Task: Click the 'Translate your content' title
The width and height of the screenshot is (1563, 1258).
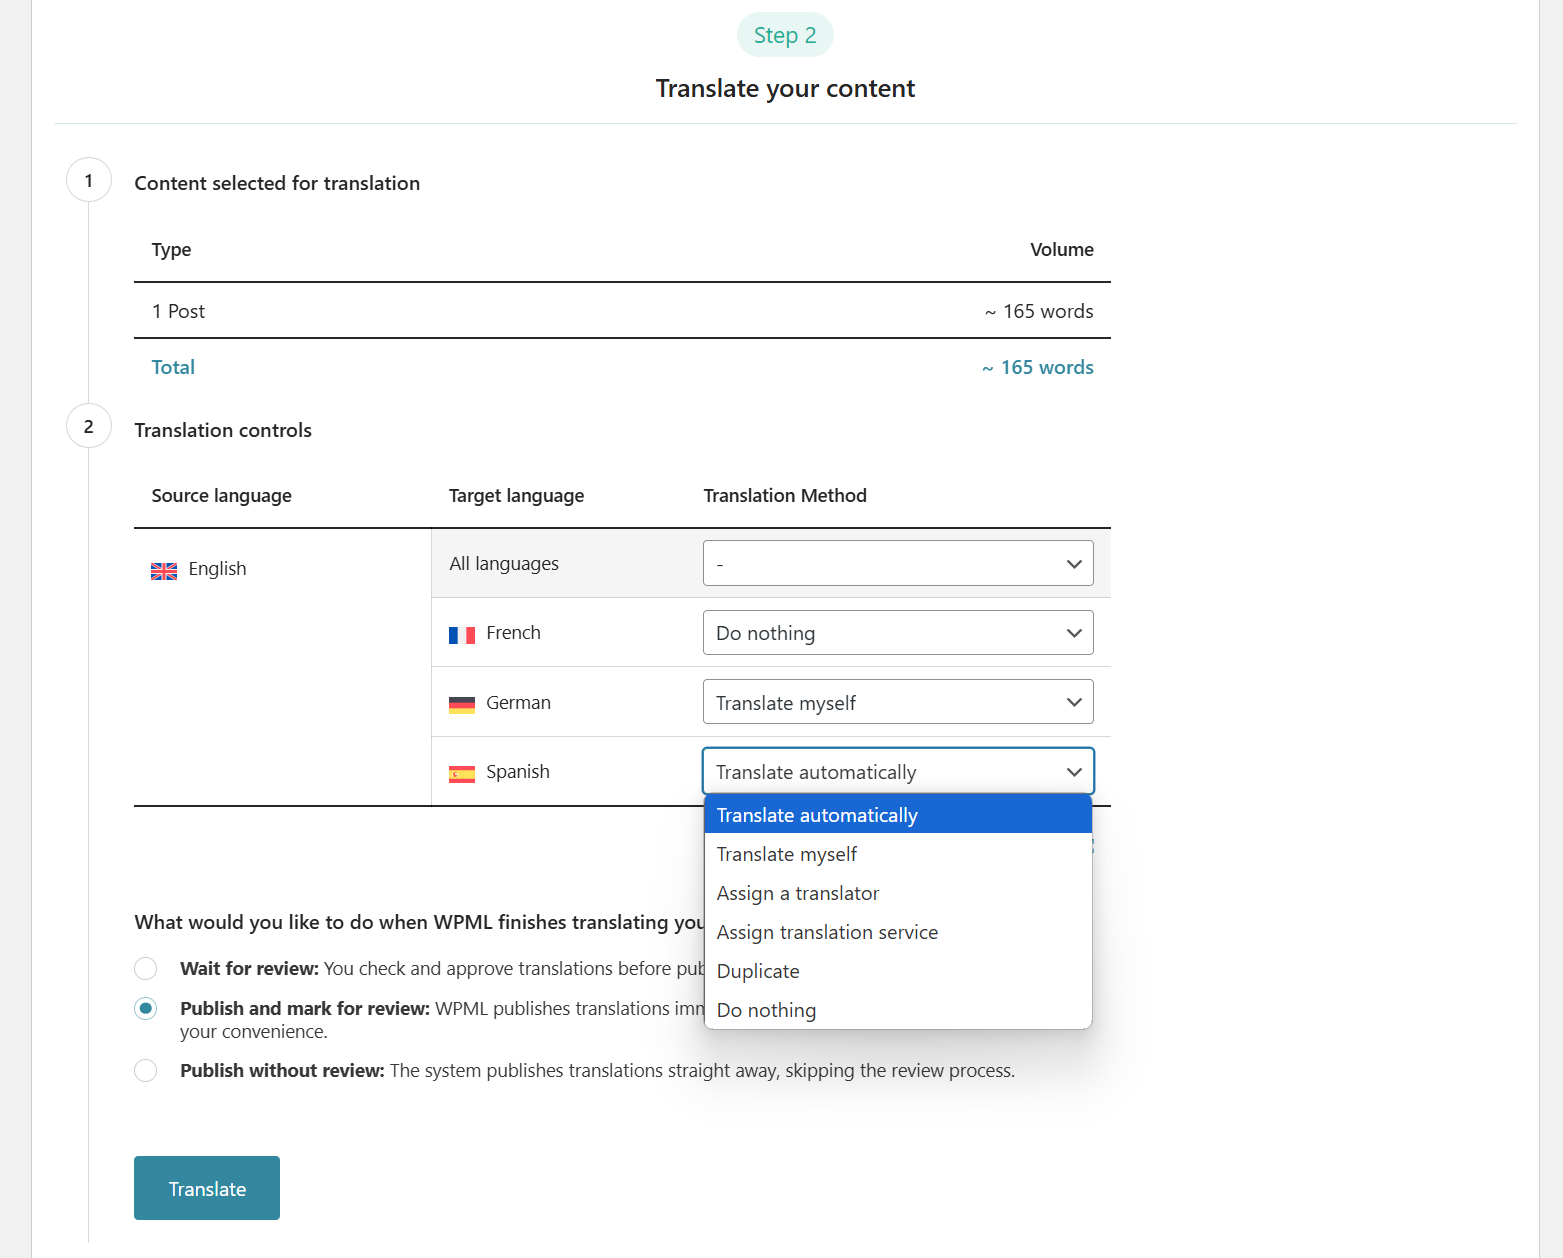Action: pyautogui.click(x=785, y=88)
